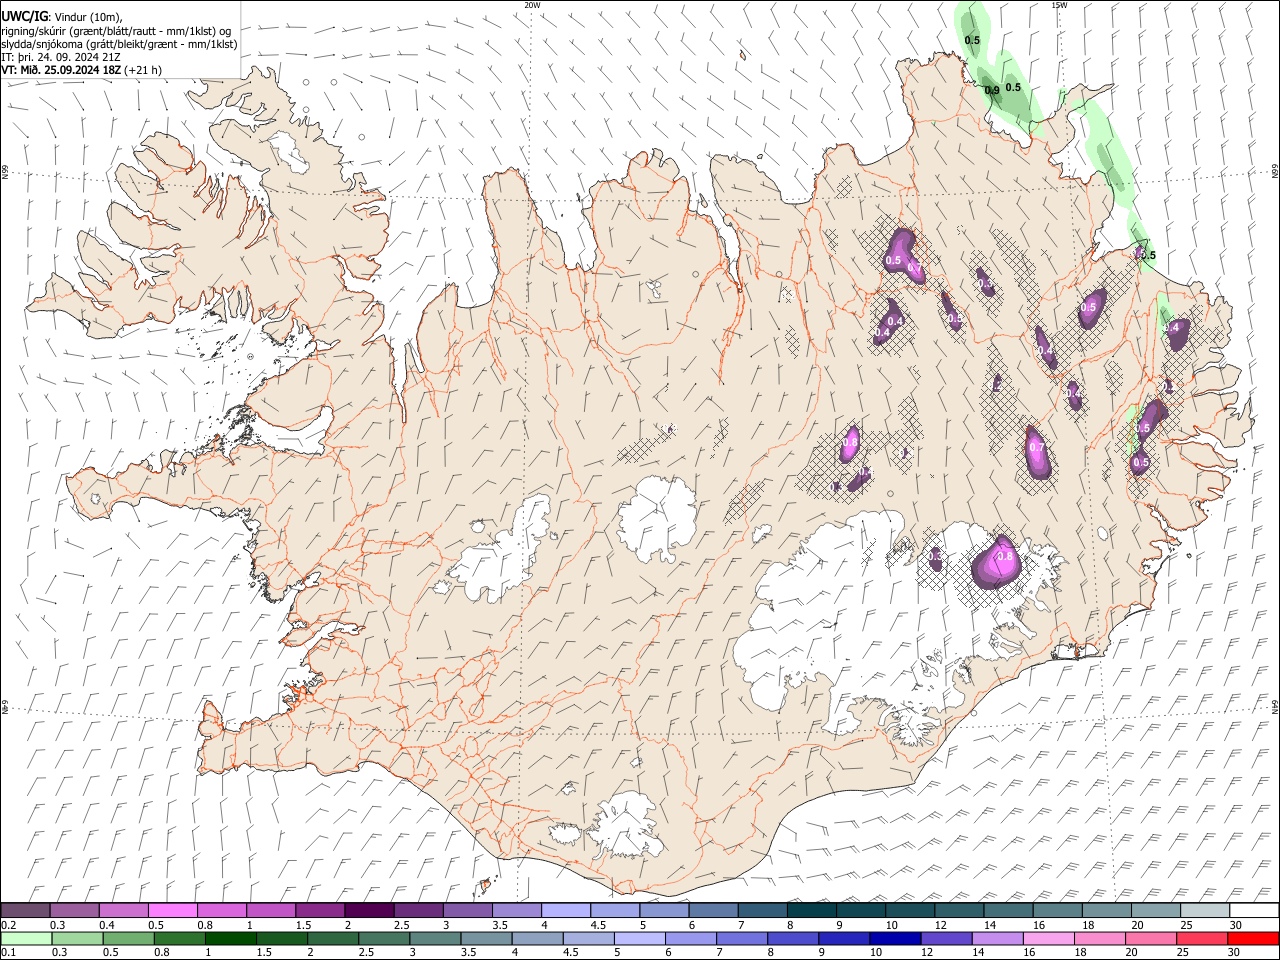Screen dimensions: 1280x960
Task: Select top-row legend swatch starting at 0.2
Action: [x=25, y=910]
